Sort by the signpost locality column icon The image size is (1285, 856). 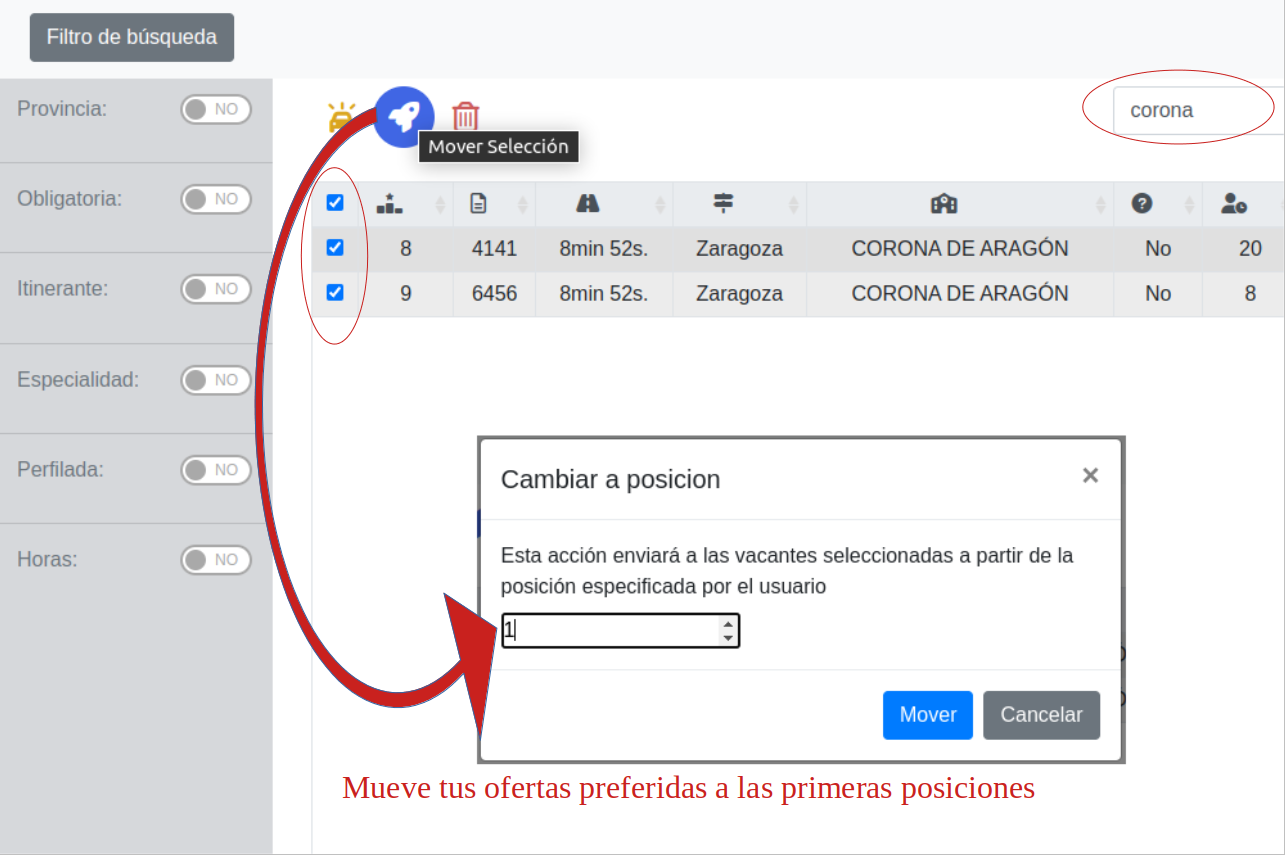[x=723, y=204]
